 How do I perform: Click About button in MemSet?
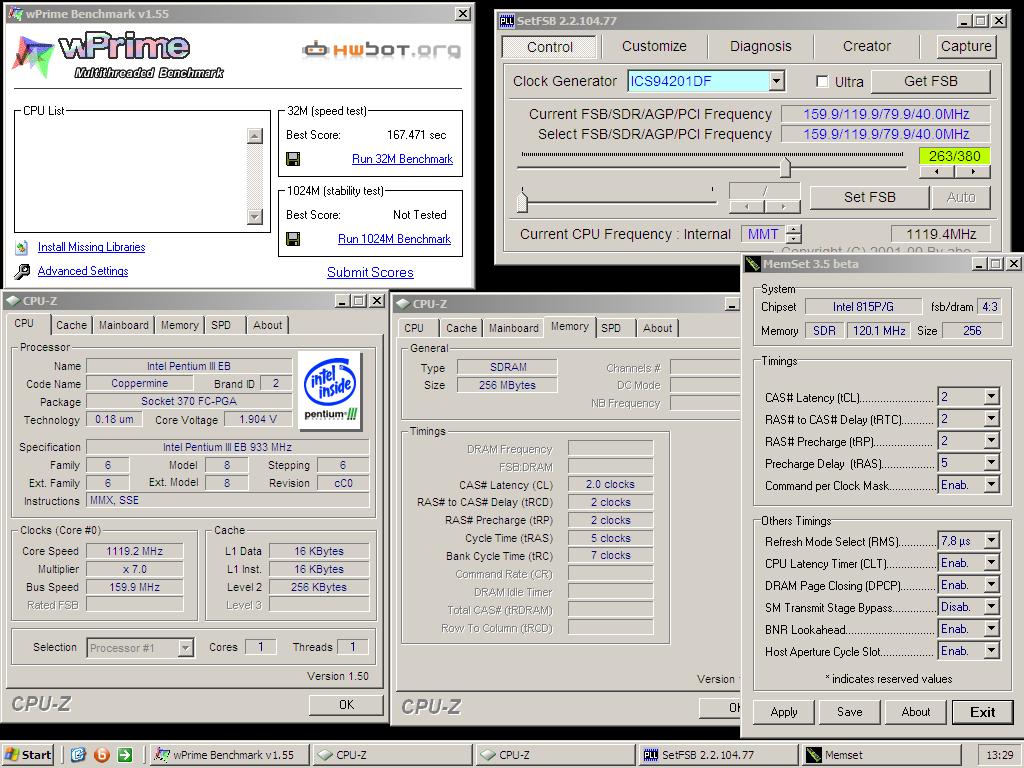[916, 712]
